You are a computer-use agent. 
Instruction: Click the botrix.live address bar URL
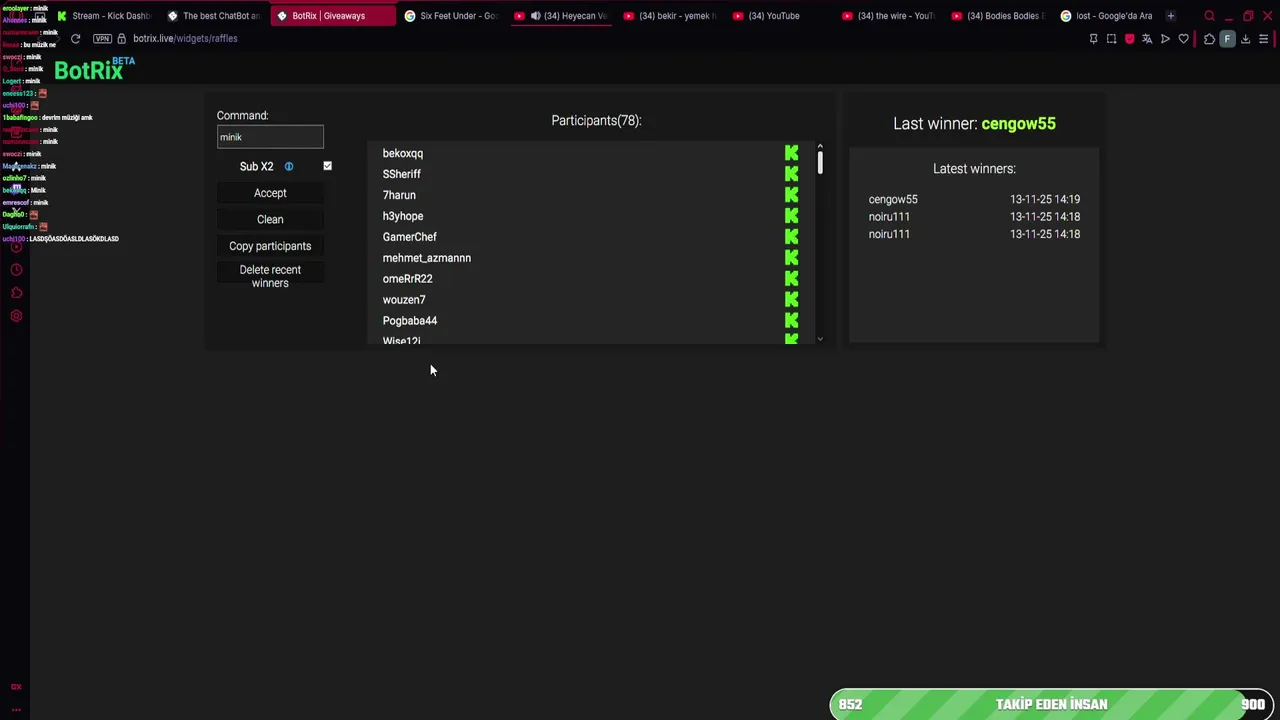[185, 38]
